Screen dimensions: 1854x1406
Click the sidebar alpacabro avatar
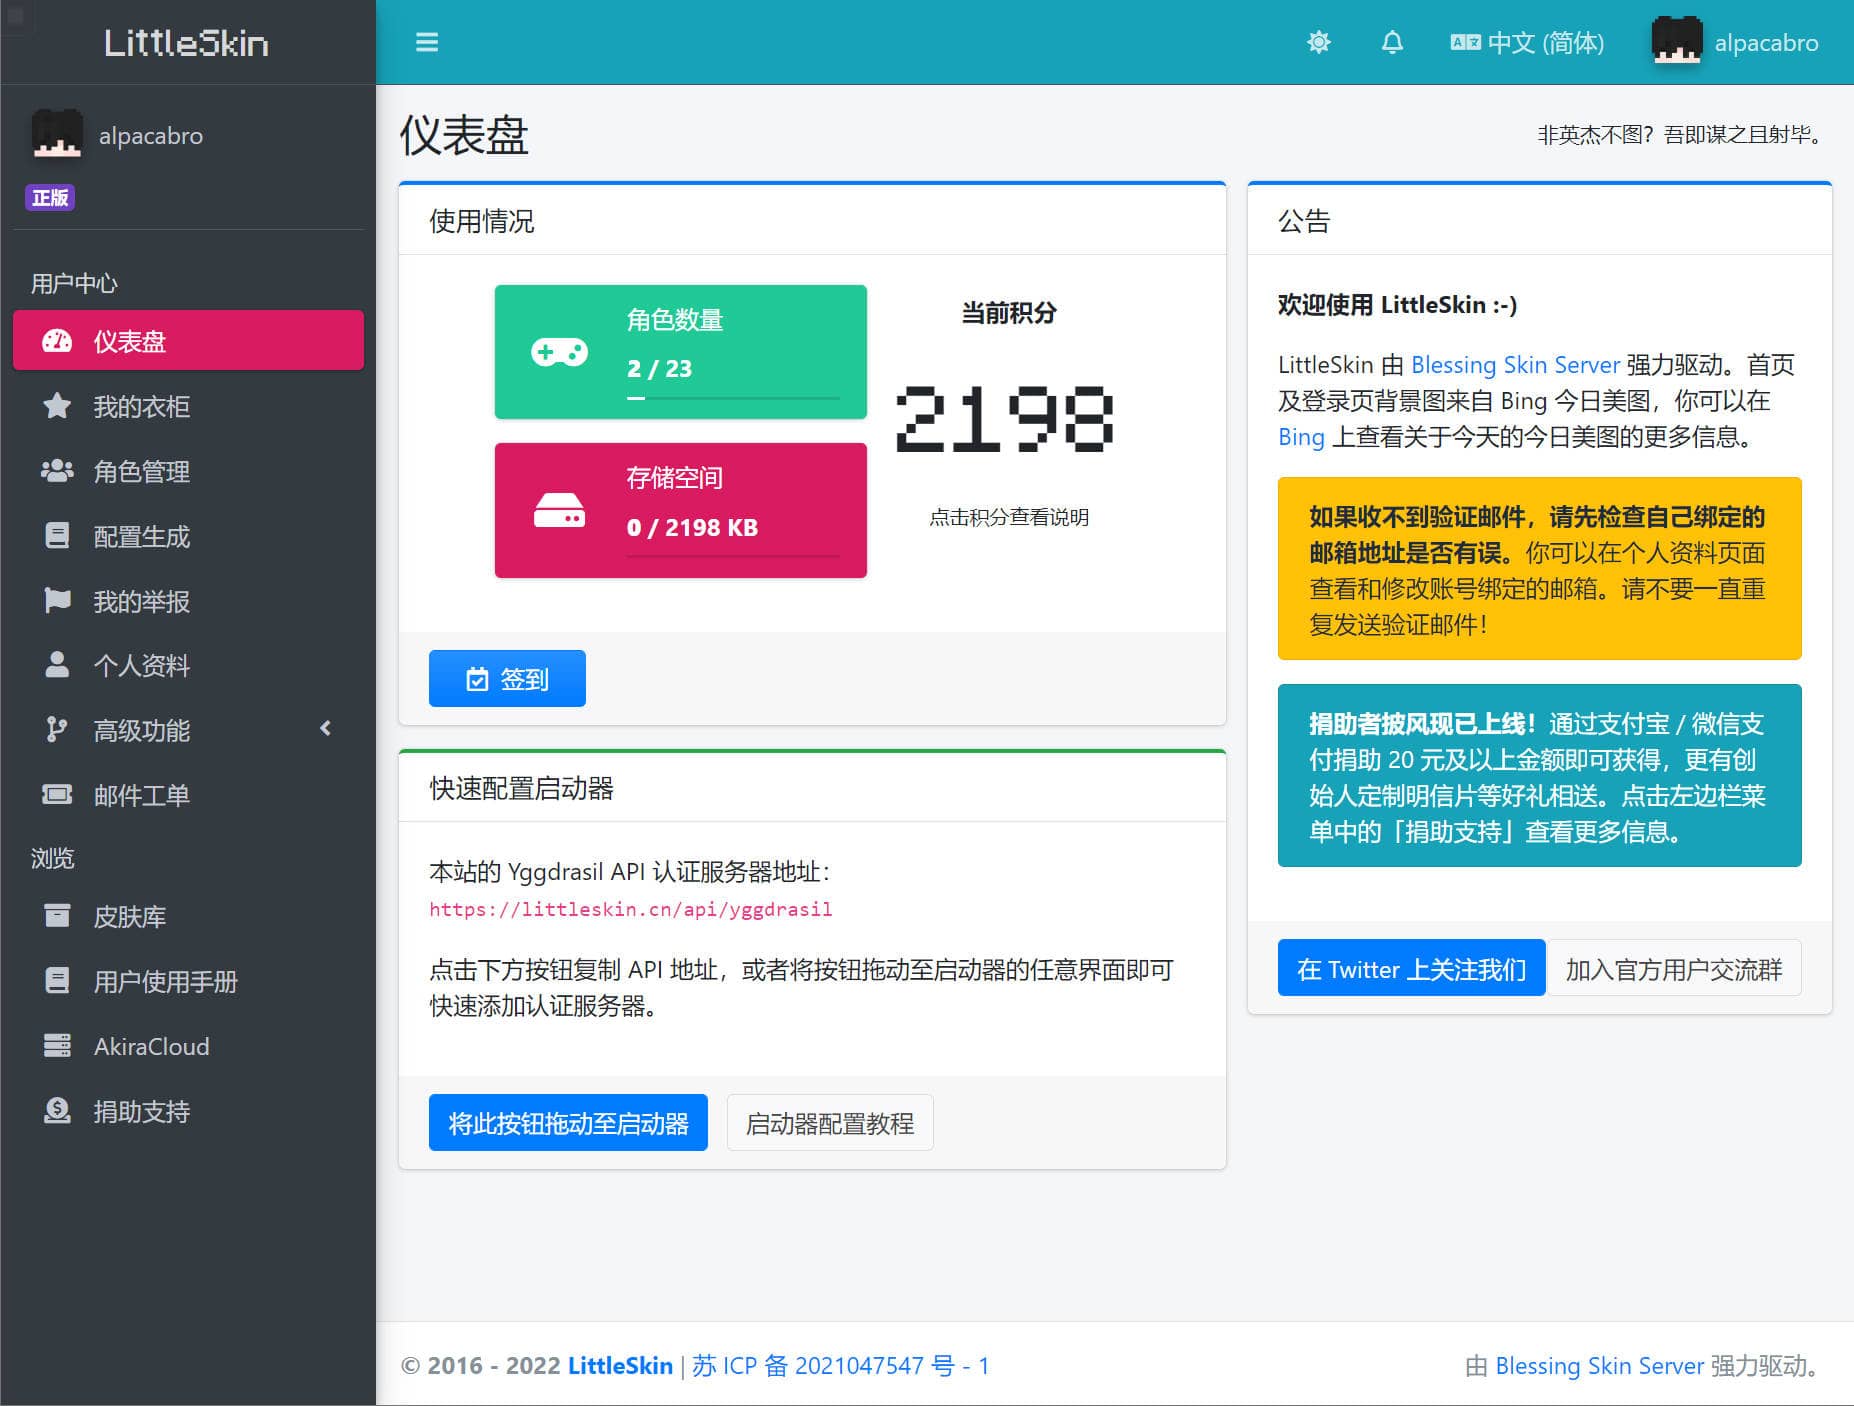pyautogui.click(x=57, y=134)
